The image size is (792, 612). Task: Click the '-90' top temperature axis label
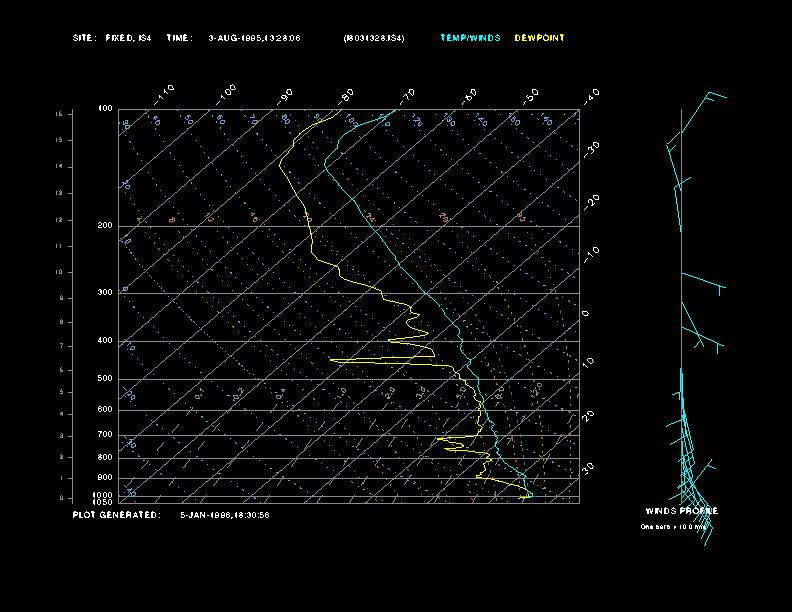coord(285,96)
